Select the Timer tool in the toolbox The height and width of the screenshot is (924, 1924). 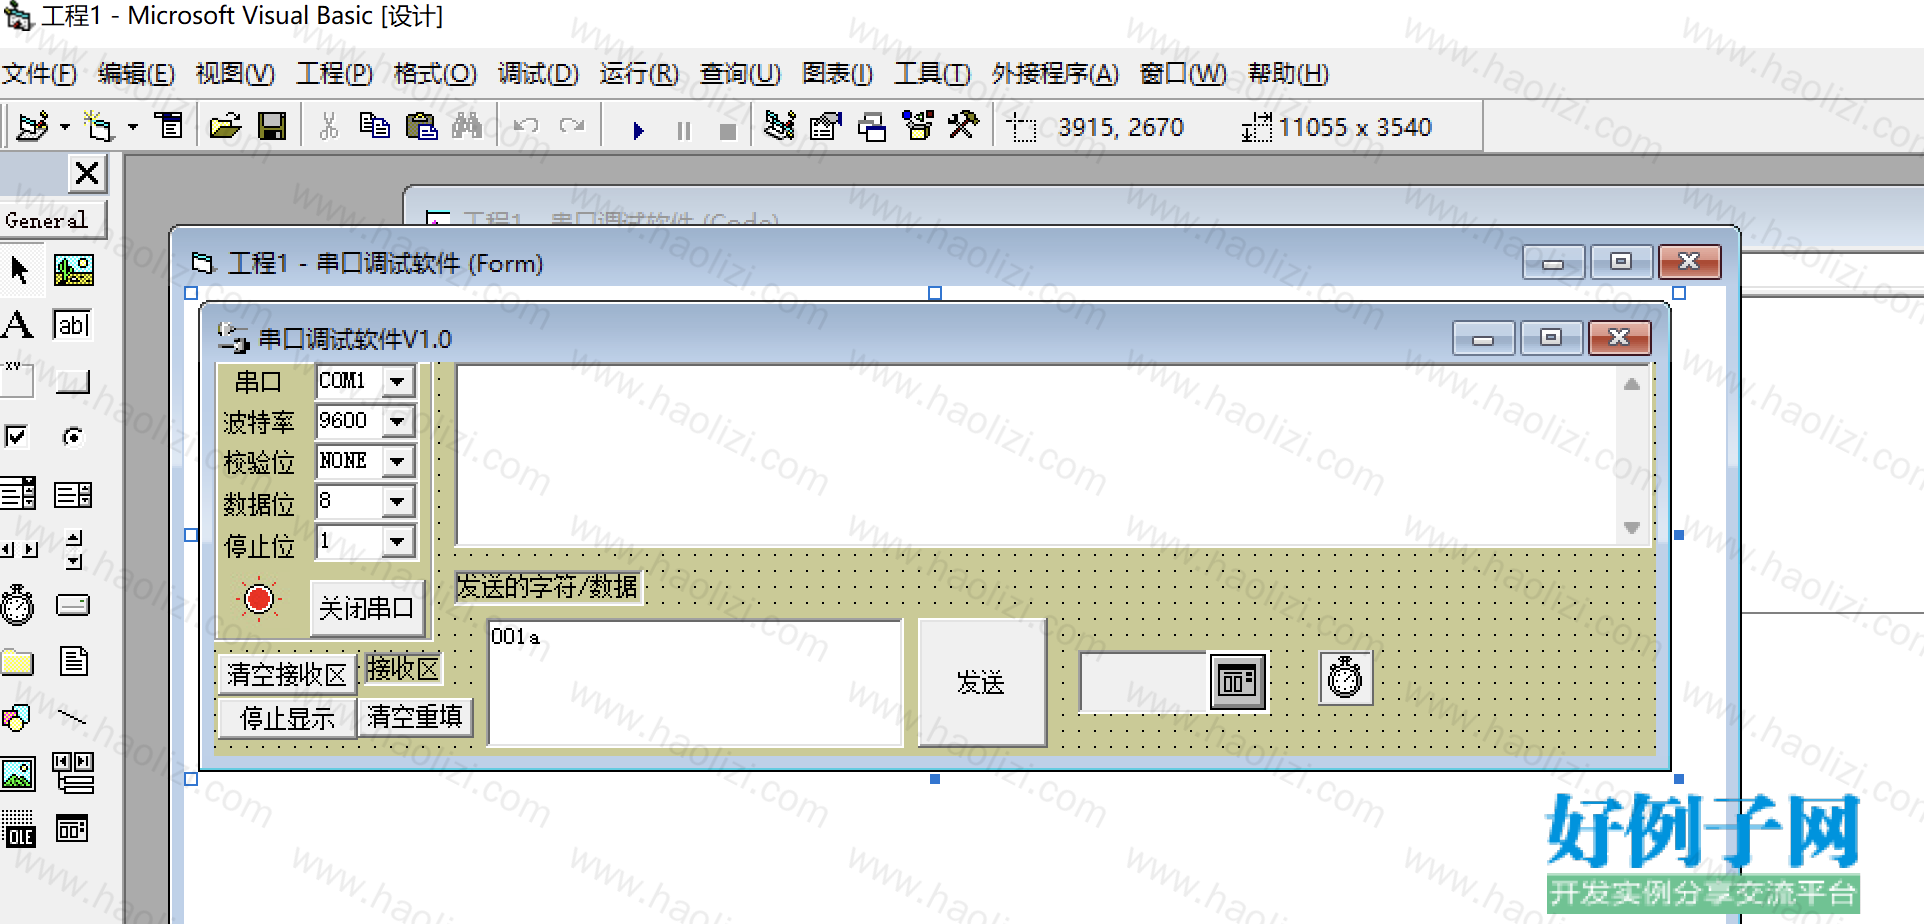(x=18, y=605)
